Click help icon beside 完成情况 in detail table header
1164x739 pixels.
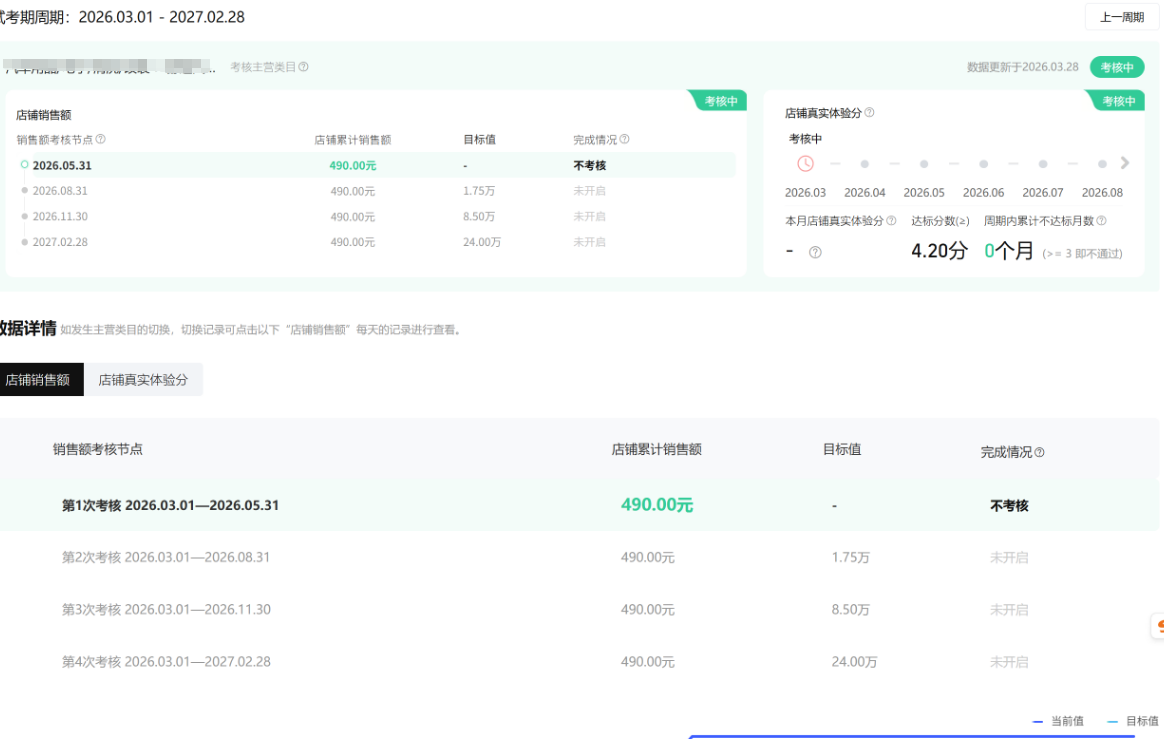(x=1039, y=452)
